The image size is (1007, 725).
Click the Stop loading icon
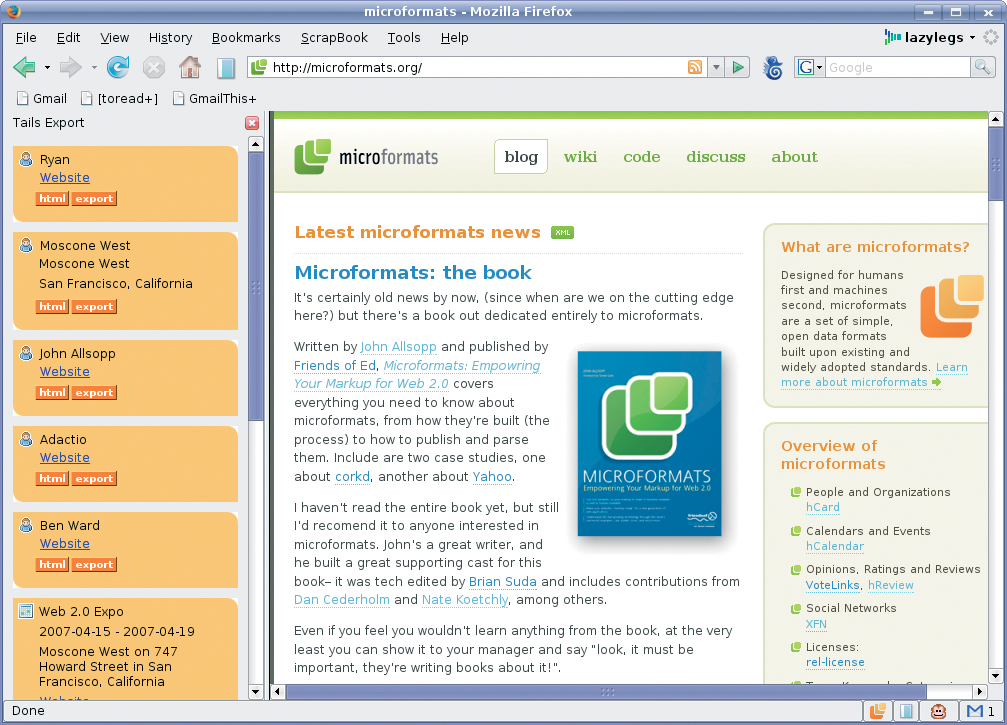pyautogui.click(x=153, y=67)
